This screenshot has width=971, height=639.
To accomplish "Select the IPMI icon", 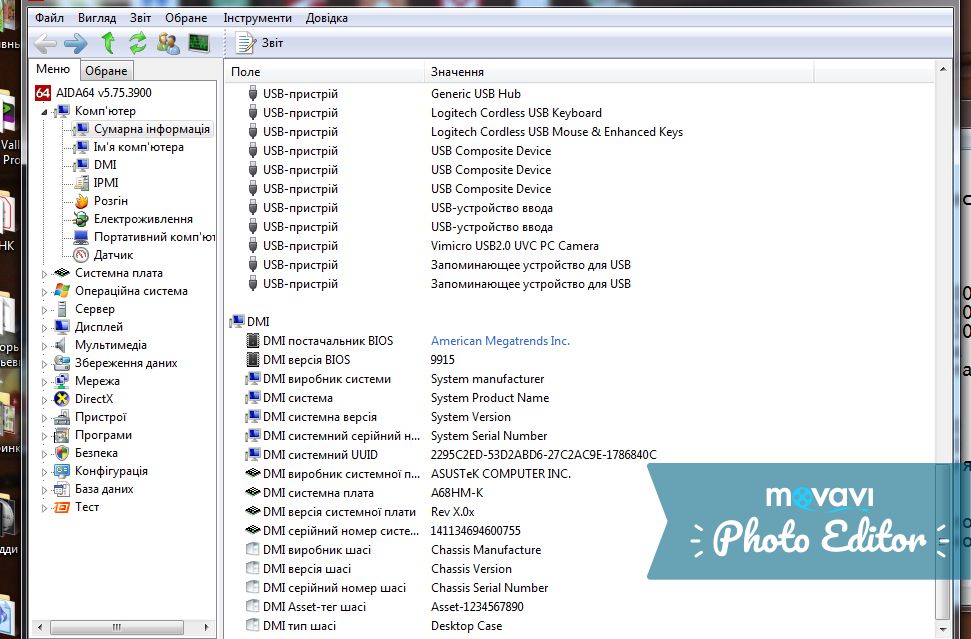I will 81,183.
